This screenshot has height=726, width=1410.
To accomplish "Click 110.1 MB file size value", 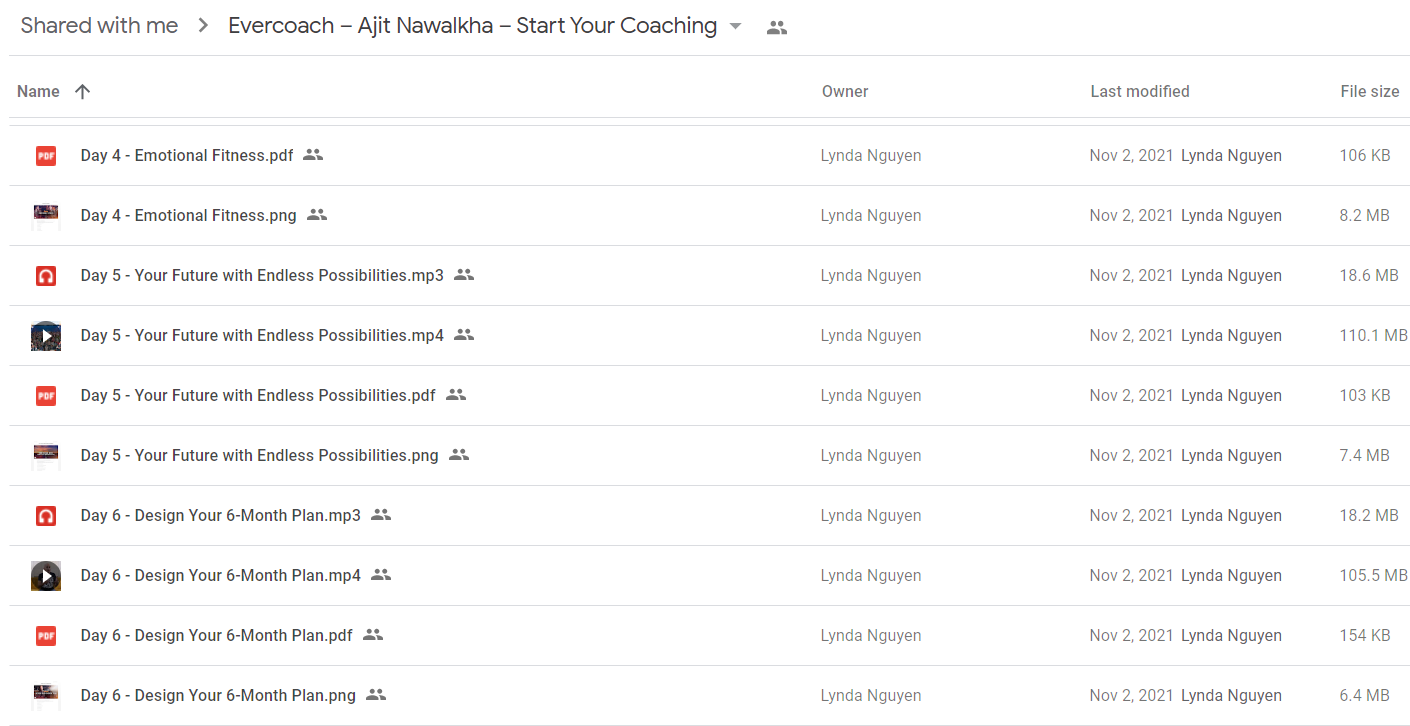I will click(x=1374, y=335).
